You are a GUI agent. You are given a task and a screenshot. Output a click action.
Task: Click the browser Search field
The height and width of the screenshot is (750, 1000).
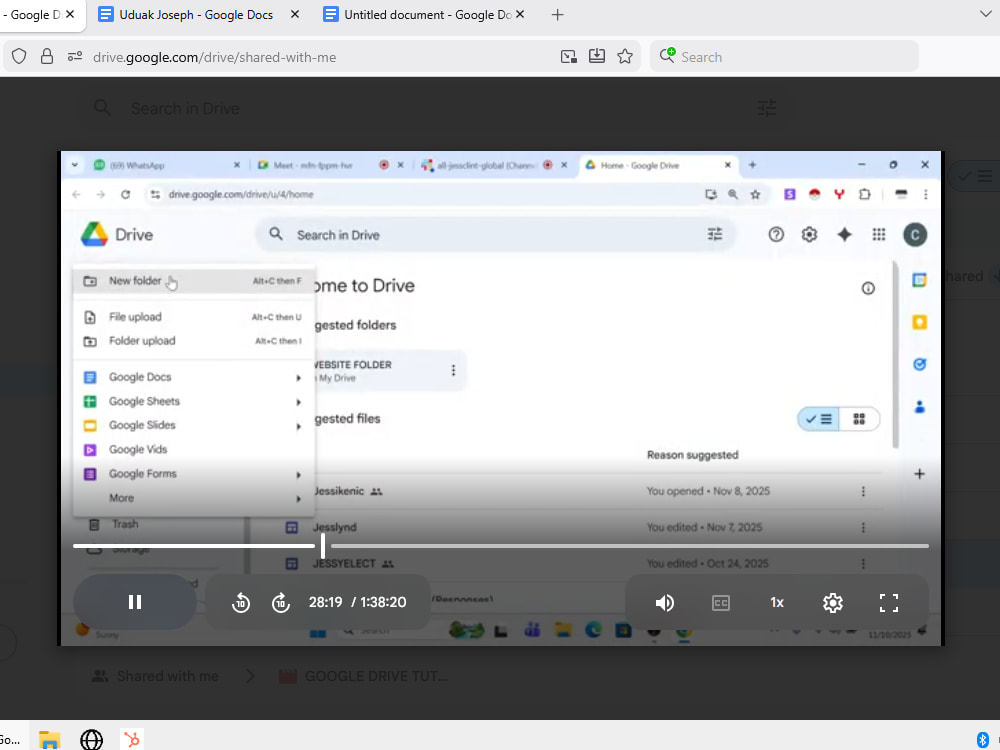pos(784,57)
